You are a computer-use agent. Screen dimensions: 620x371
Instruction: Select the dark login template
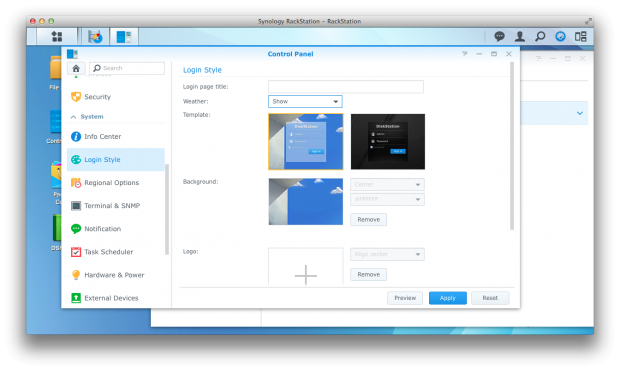pyautogui.click(x=388, y=142)
